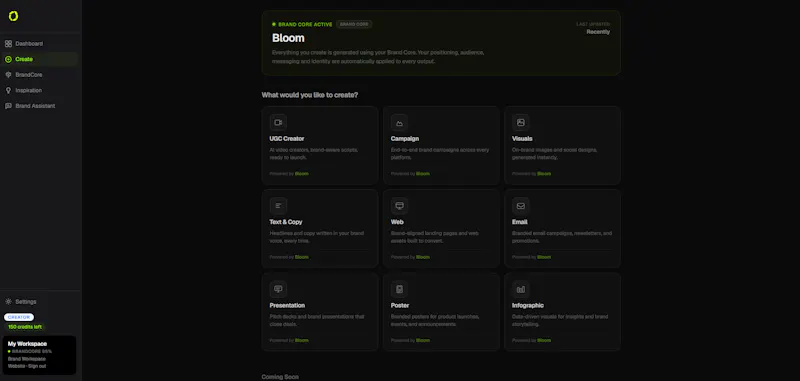Click Powered by Bloom in the Infographic card
This screenshot has height=381, width=800.
[532, 341]
